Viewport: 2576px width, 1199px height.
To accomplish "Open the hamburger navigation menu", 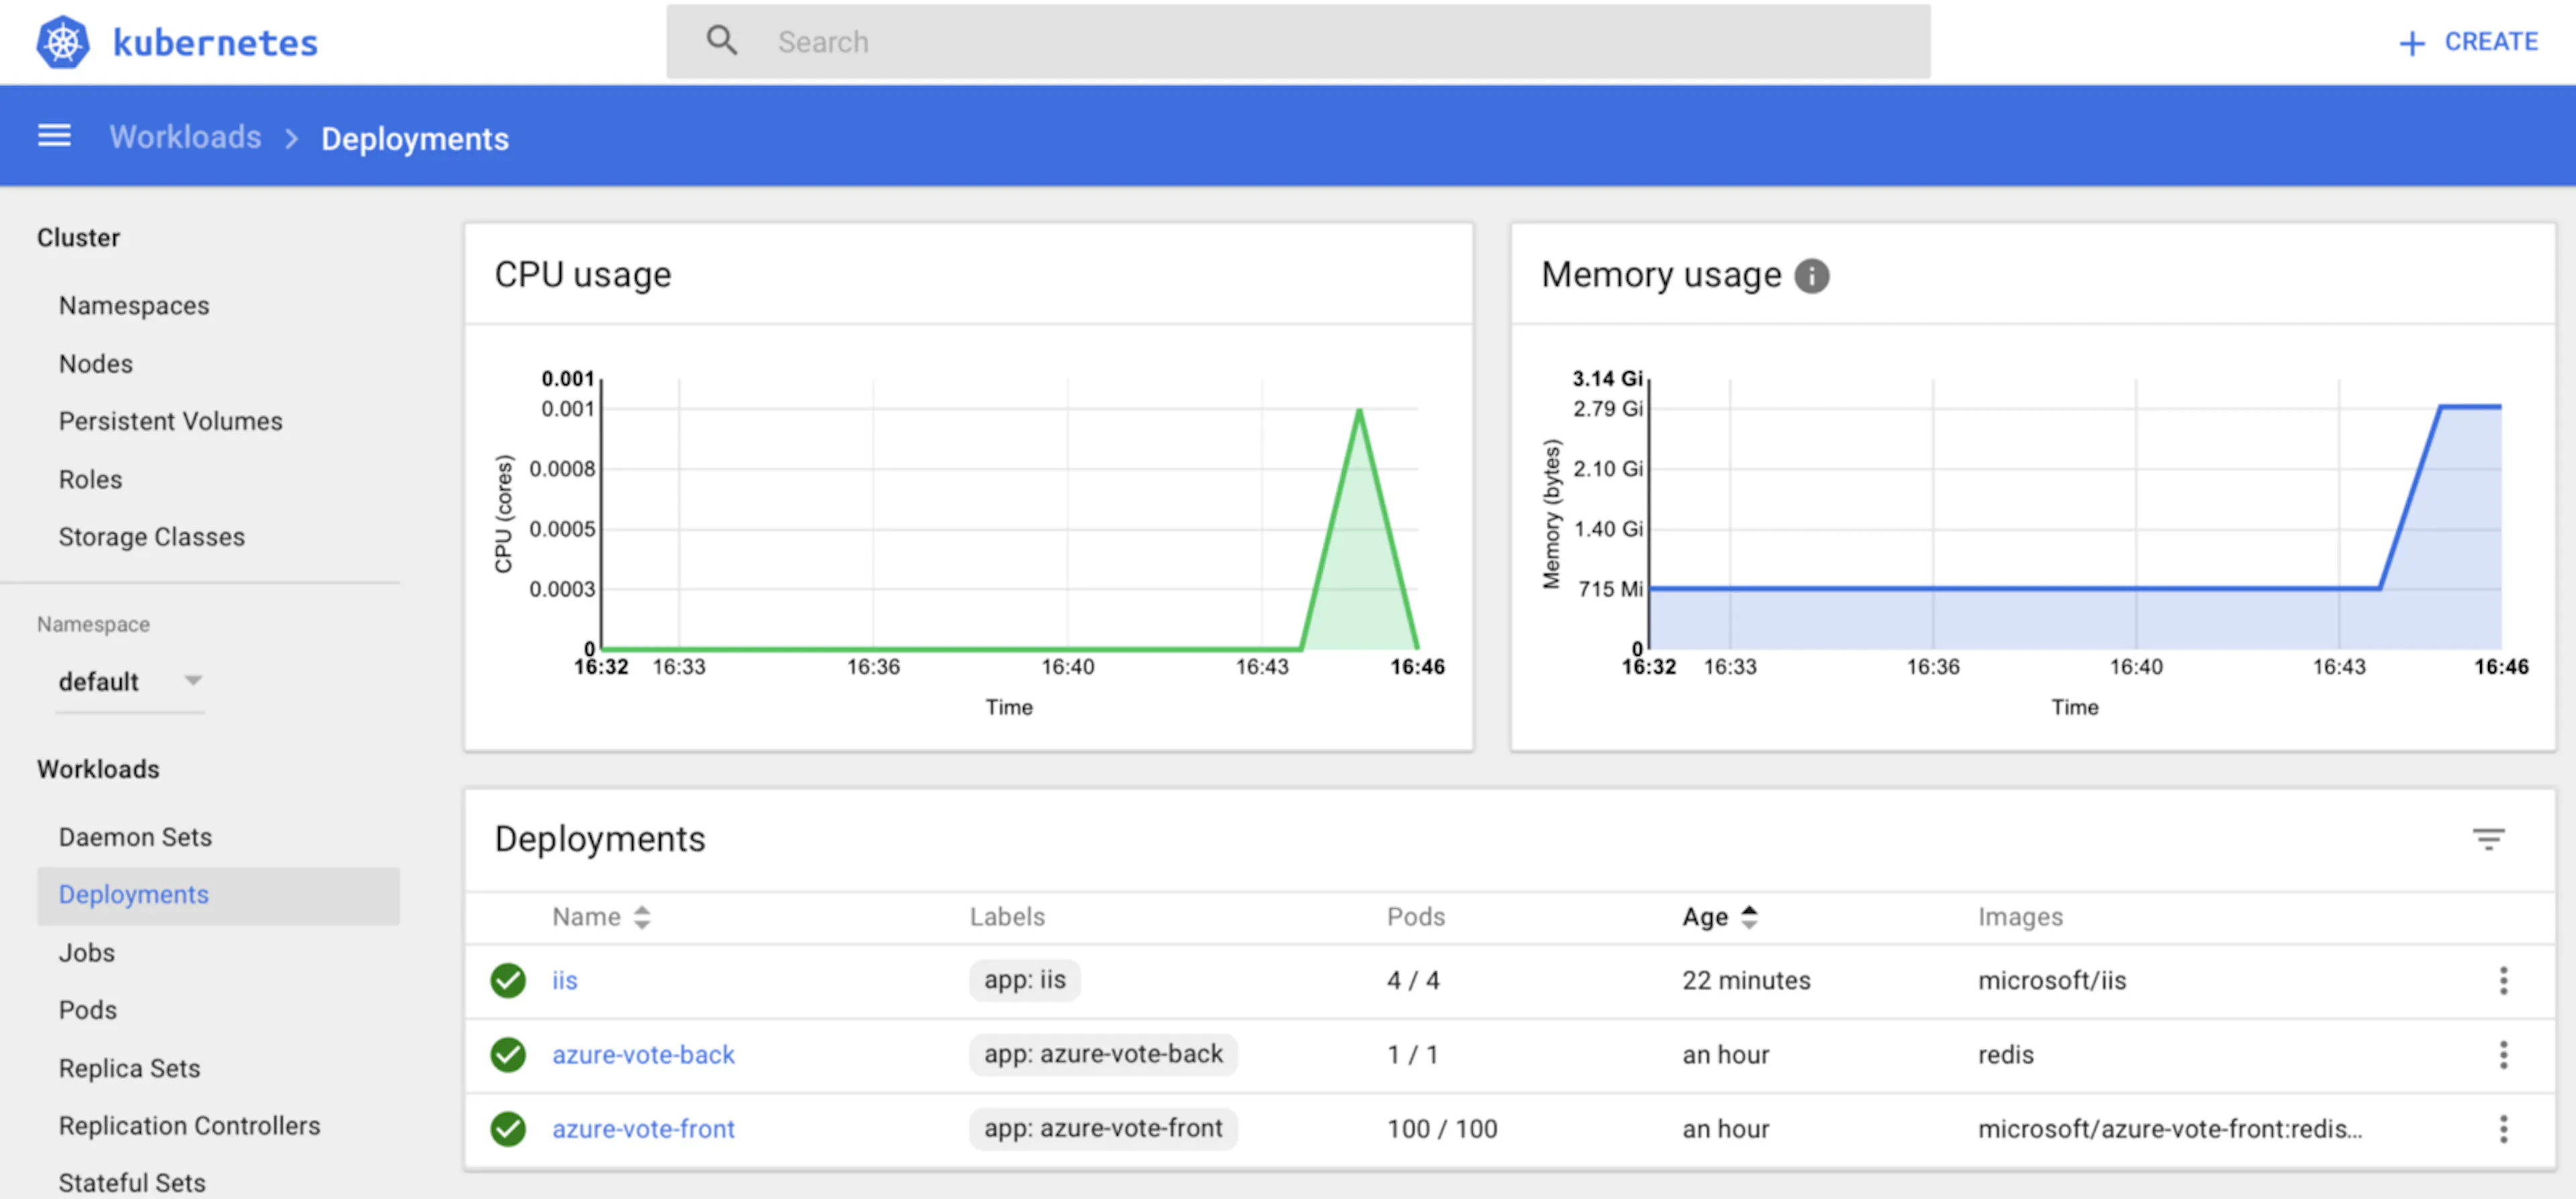I will tap(54, 136).
